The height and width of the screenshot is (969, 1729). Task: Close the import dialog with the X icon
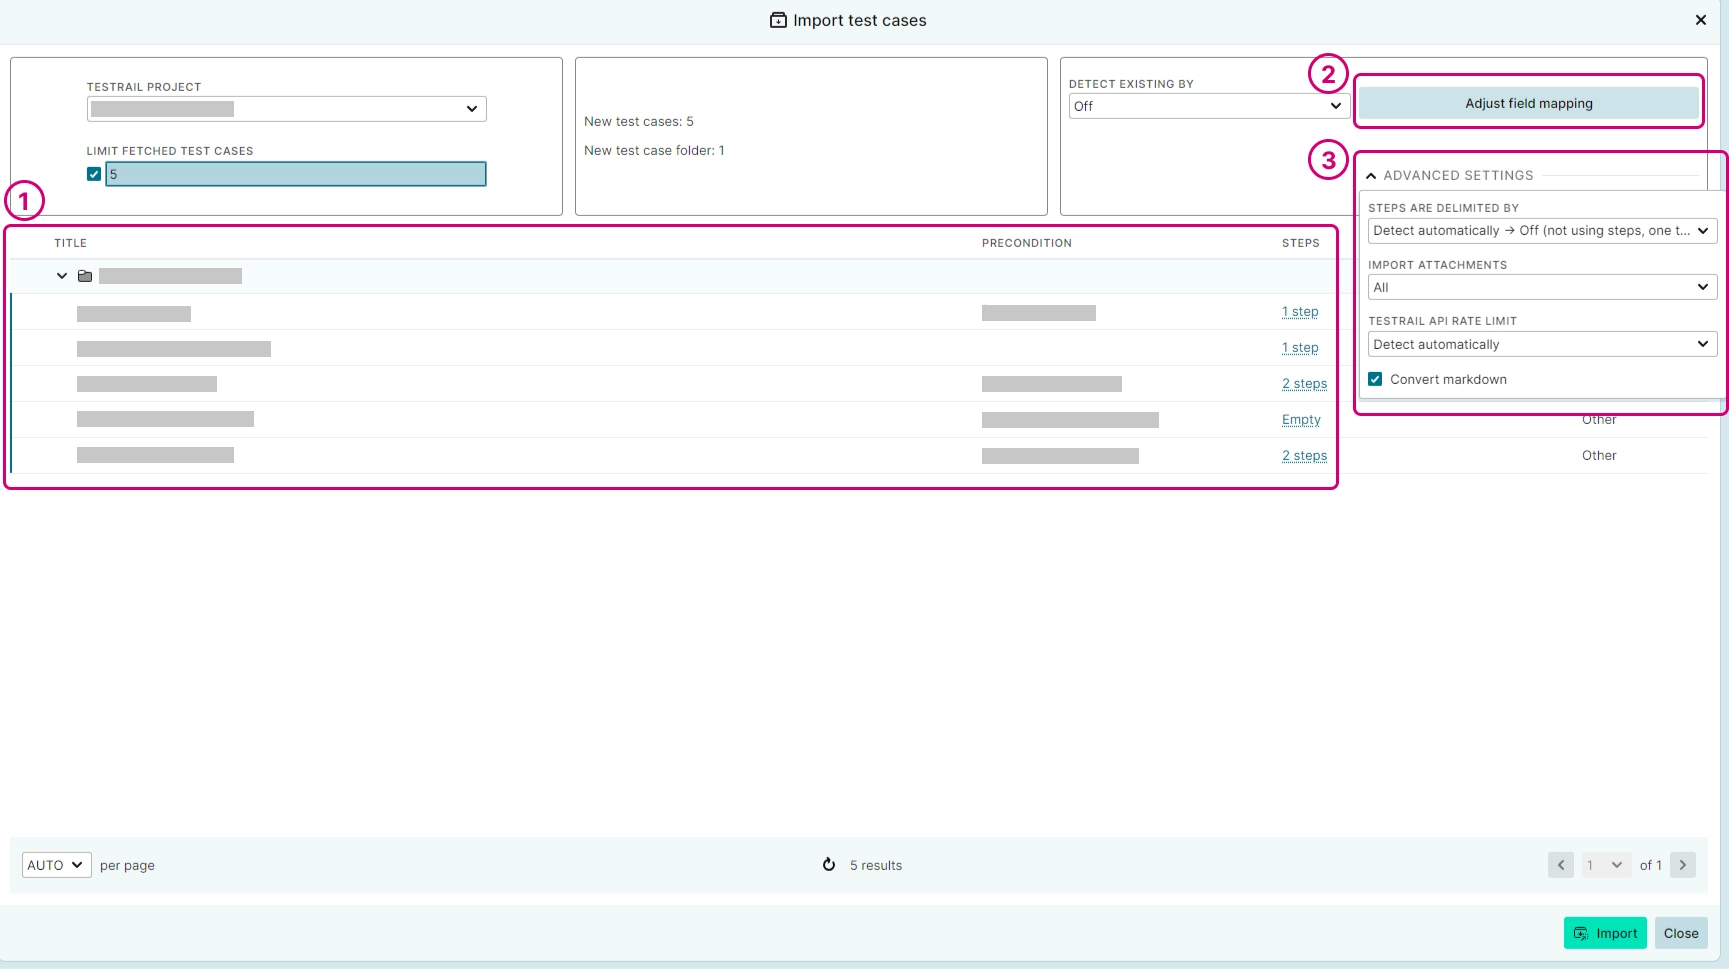[x=1700, y=20]
